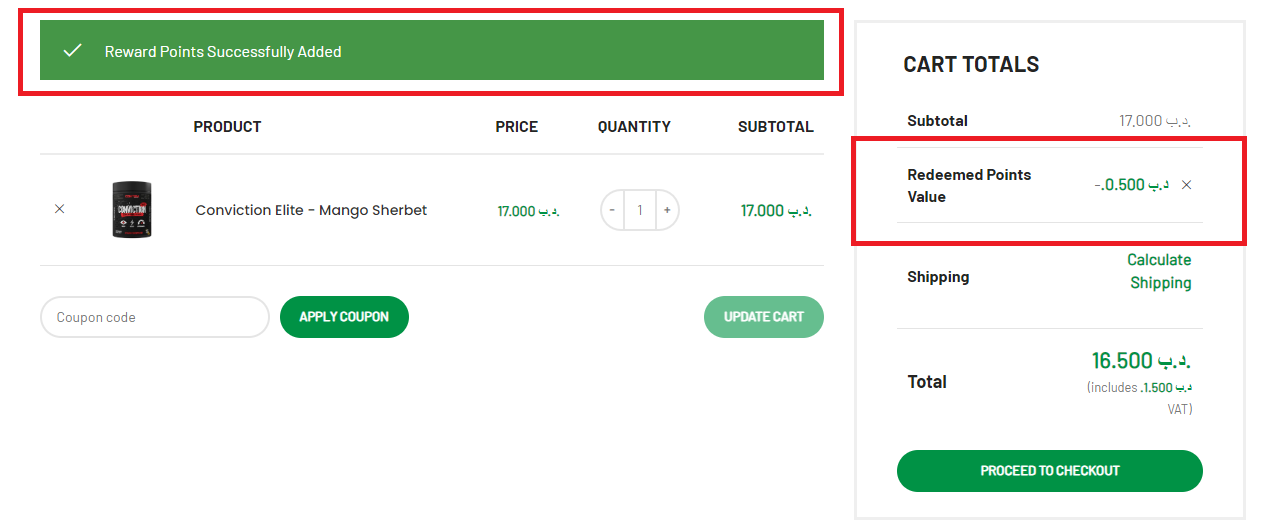Click the 16.500 total amount
Image resolution: width=1270 pixels, height=527 pixels.
pyautogui.click(x=1141, y=360)
